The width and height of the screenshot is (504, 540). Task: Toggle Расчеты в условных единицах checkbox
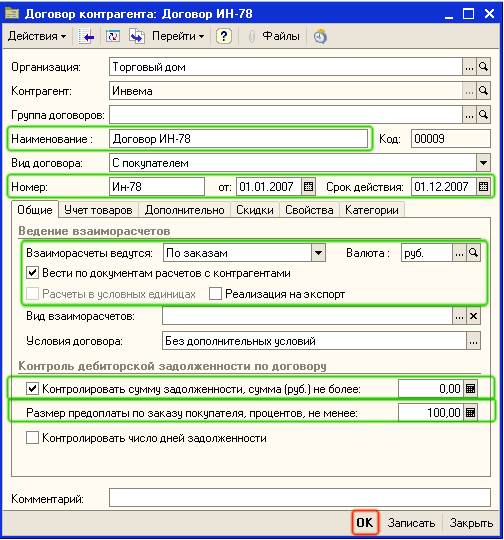pyautogui.click(x=32, y=294)
